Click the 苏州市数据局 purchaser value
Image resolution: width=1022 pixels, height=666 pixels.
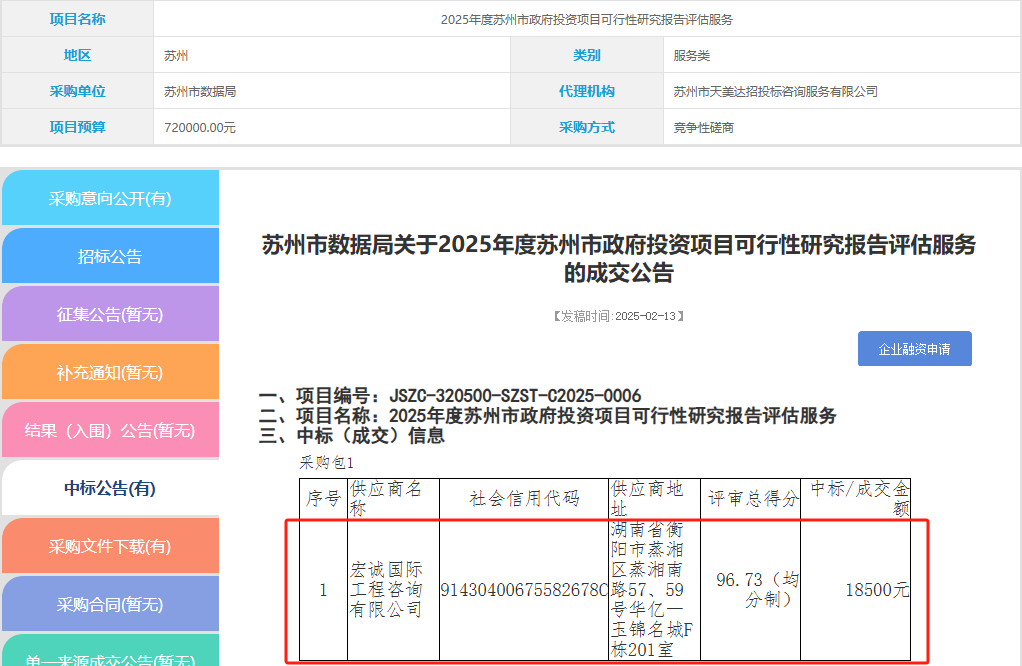200,91
